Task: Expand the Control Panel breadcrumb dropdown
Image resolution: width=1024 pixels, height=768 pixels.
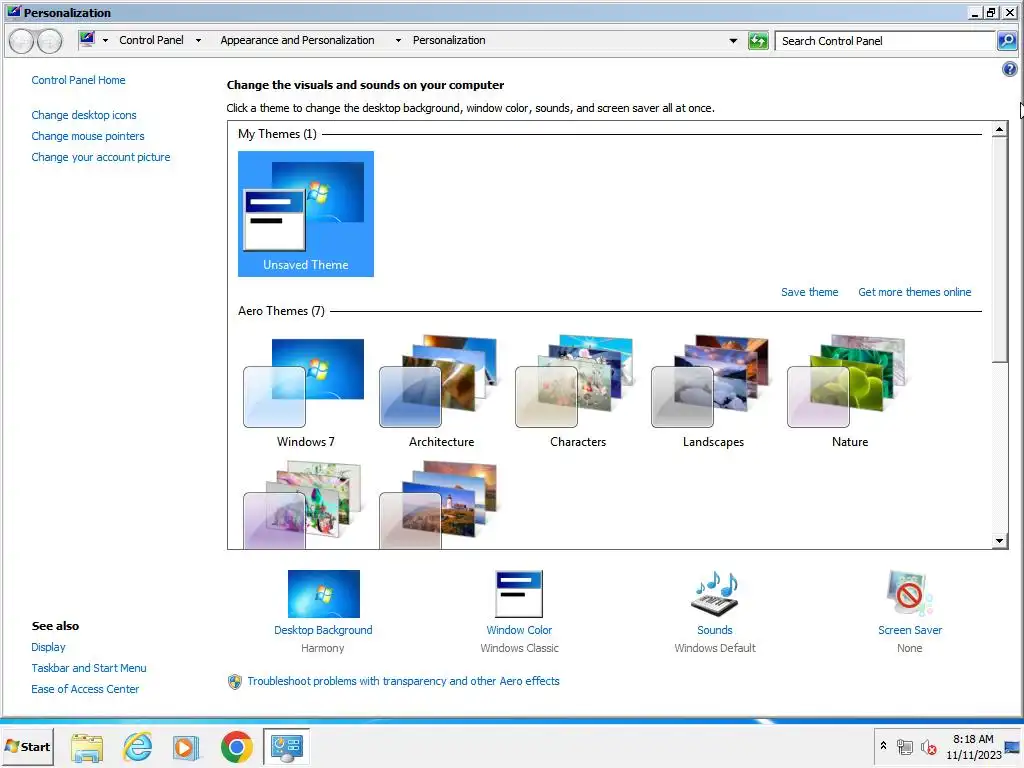Action: point(198,40)
